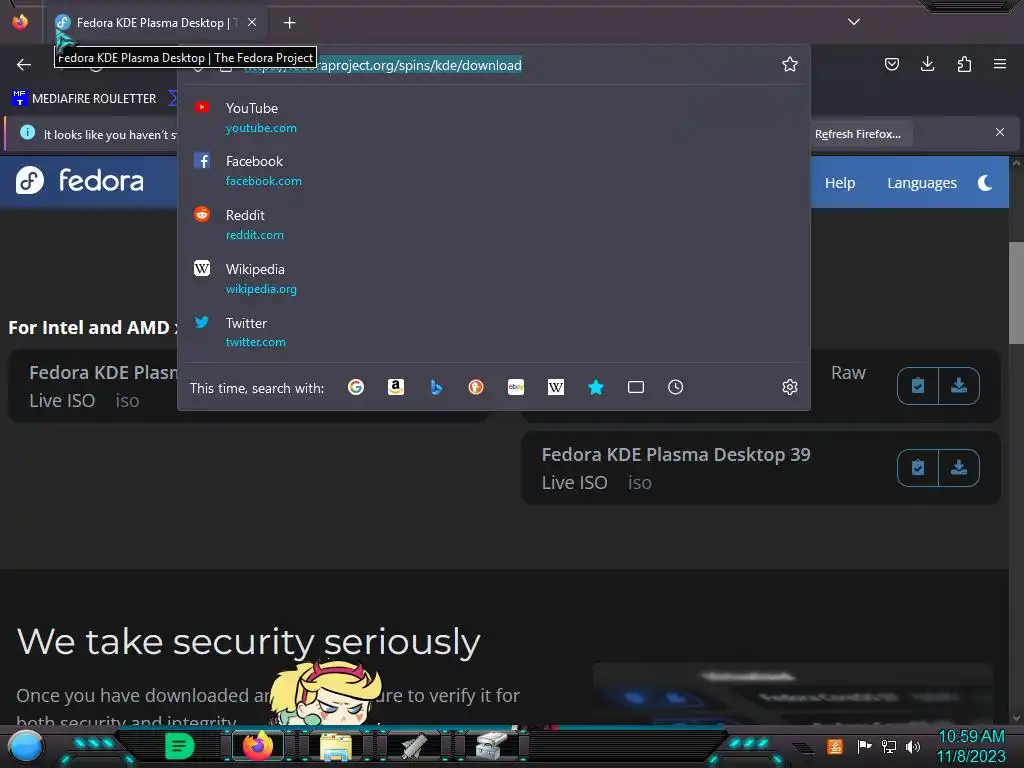Close the Fedora KDE Plasma Desktop tab

[252, 22]
